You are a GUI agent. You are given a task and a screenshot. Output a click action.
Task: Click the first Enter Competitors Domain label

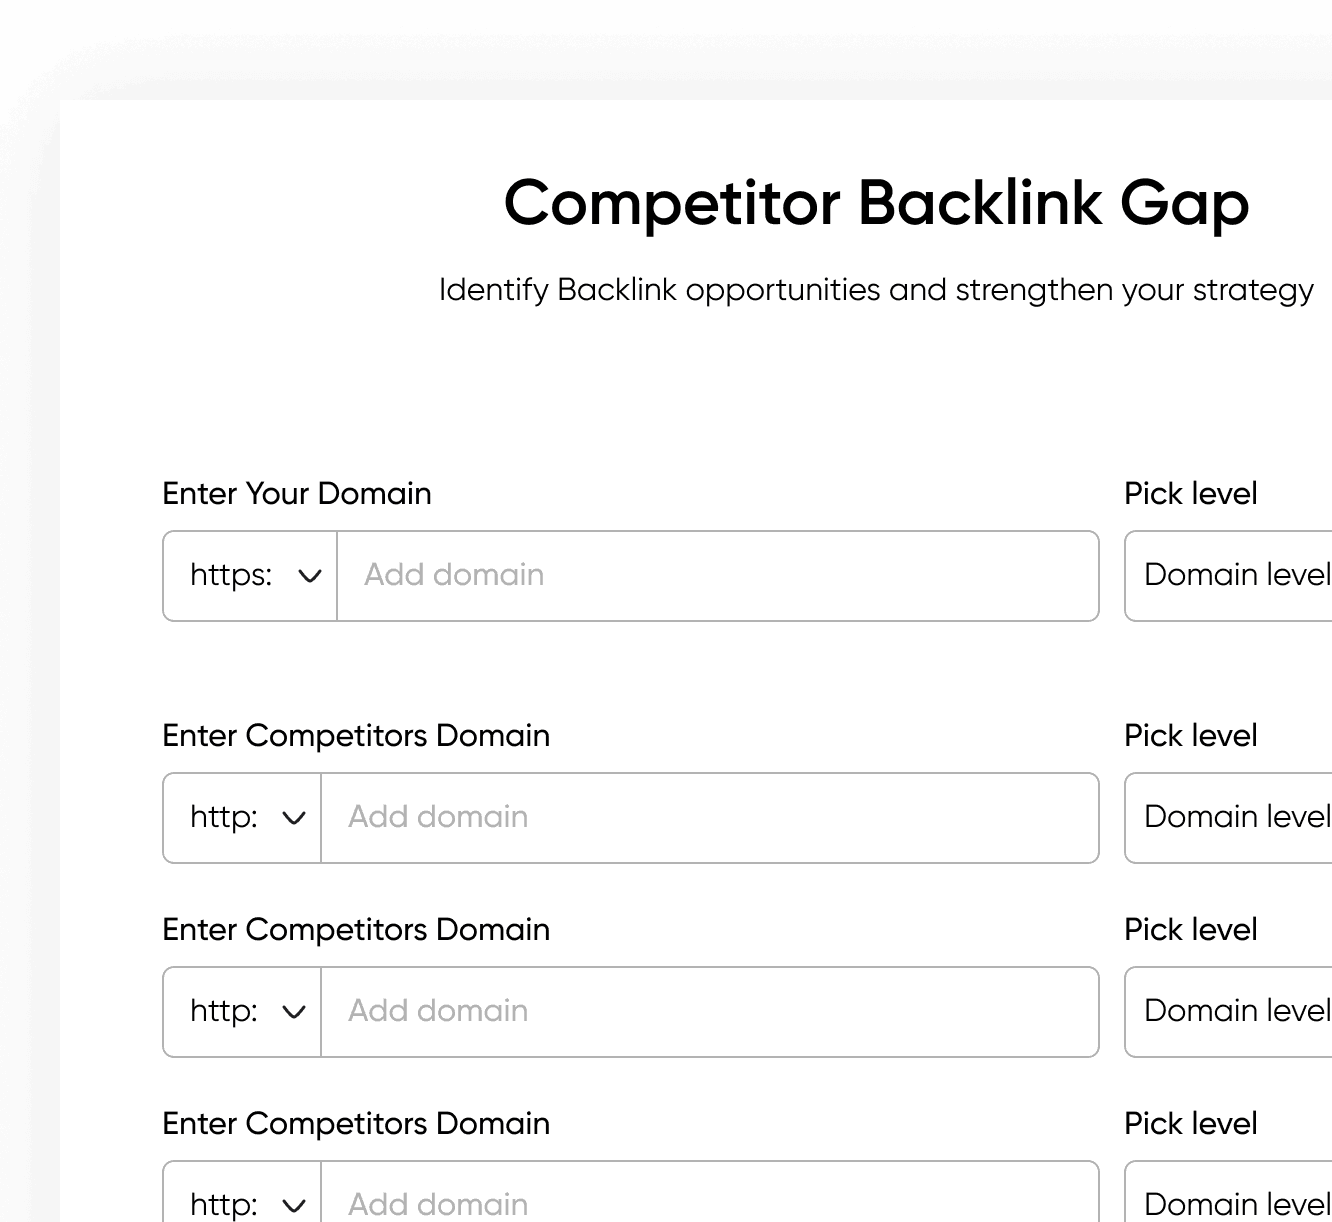pos(356,736)
